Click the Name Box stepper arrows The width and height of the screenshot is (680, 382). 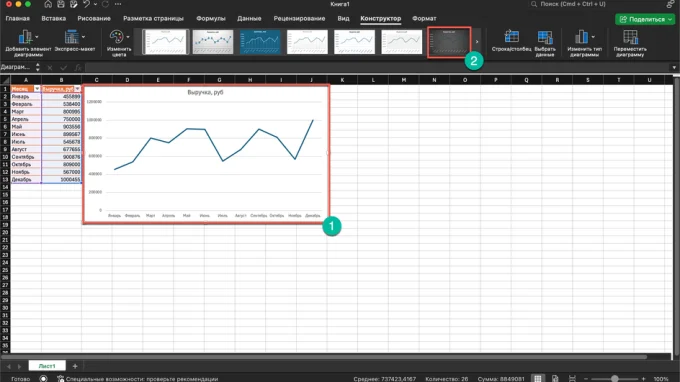[38, 67]
